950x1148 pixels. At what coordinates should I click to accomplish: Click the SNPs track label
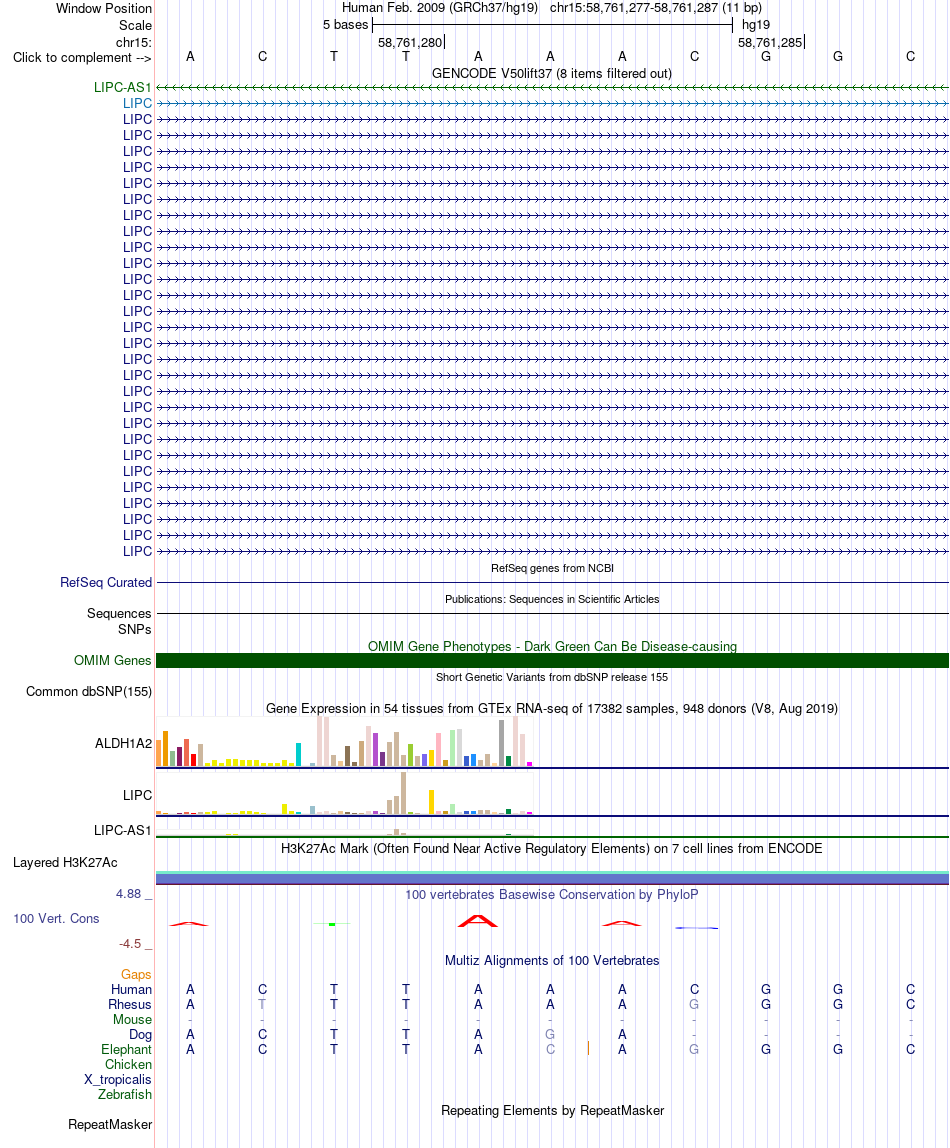[135, 629]
